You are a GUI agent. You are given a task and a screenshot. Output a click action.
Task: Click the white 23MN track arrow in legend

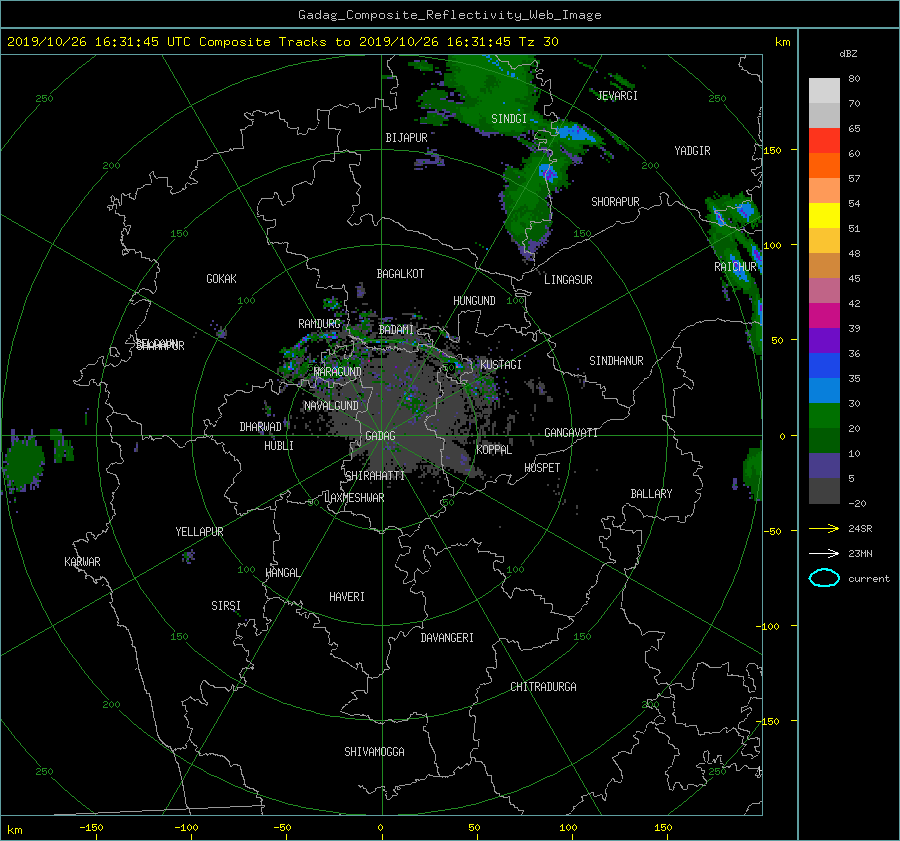(x=824, y=553)
